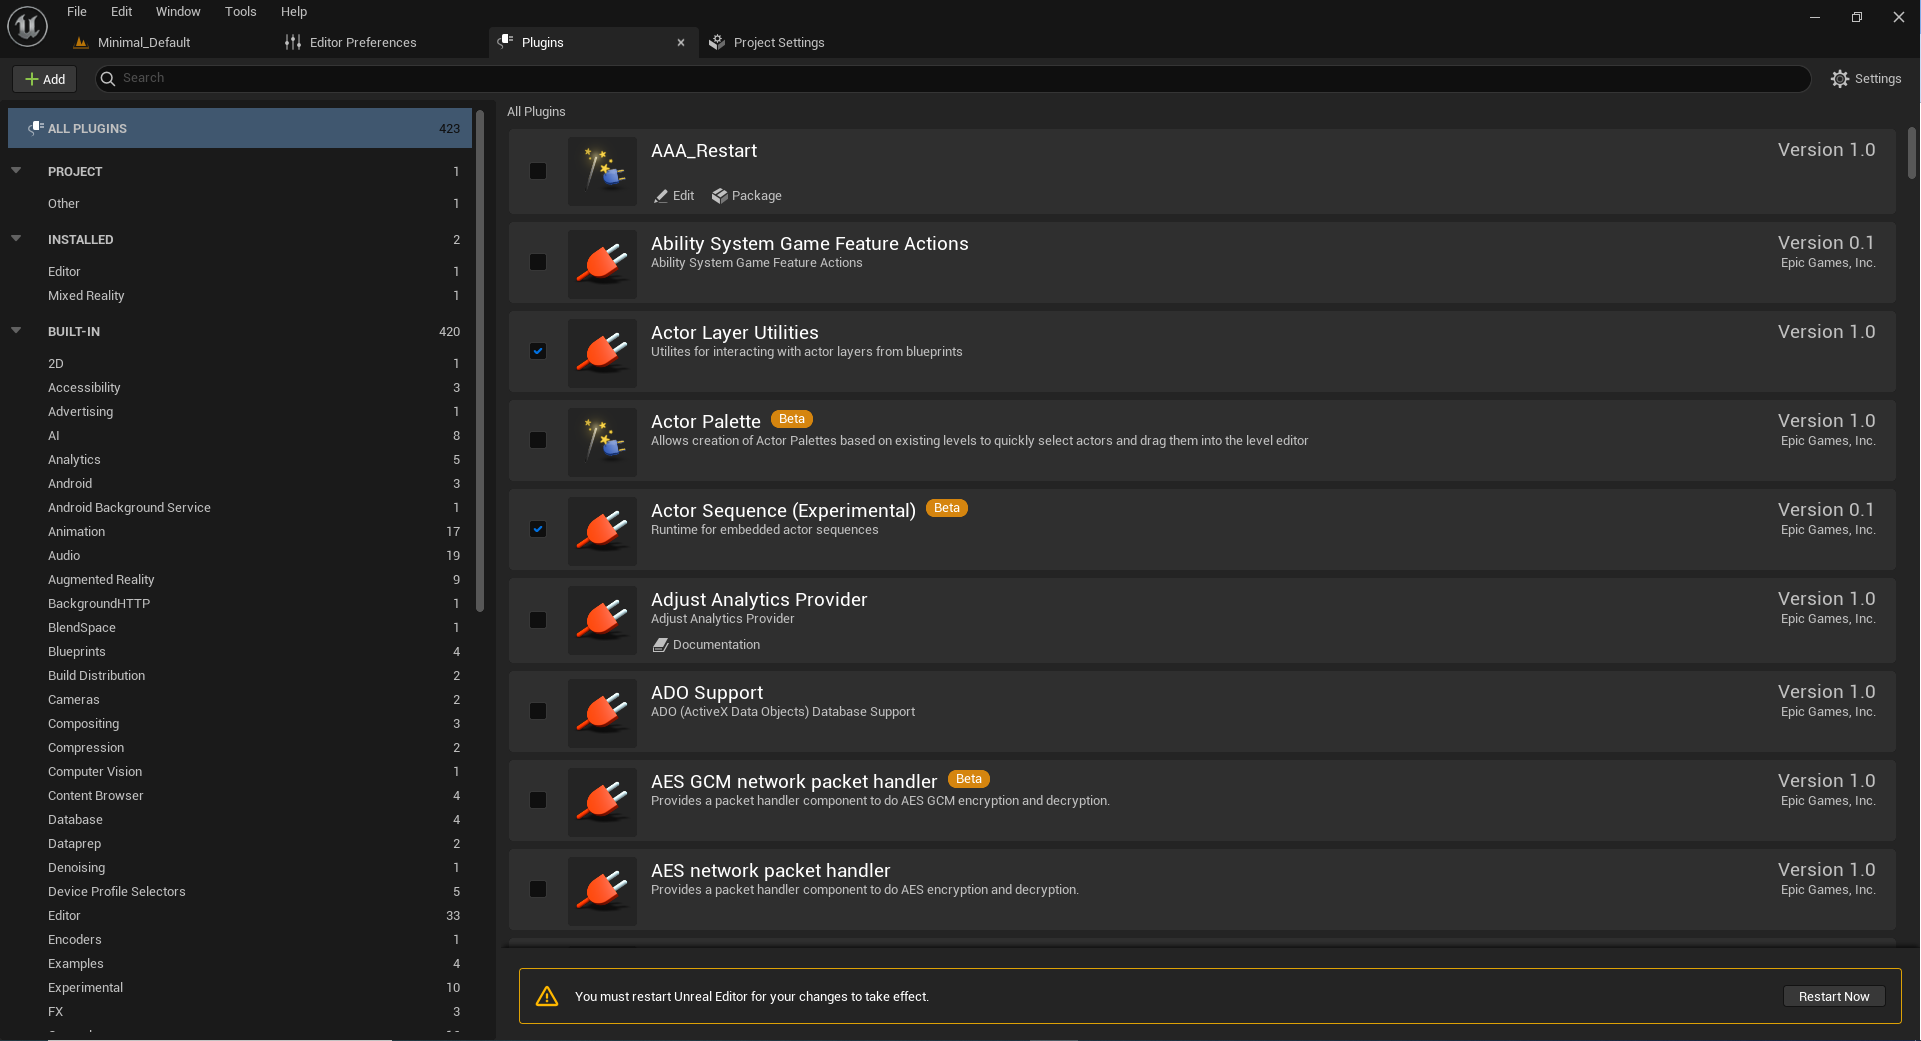
Task: Enable Ability System Game Feature Actions checkbox
Action: coord(538,262)
